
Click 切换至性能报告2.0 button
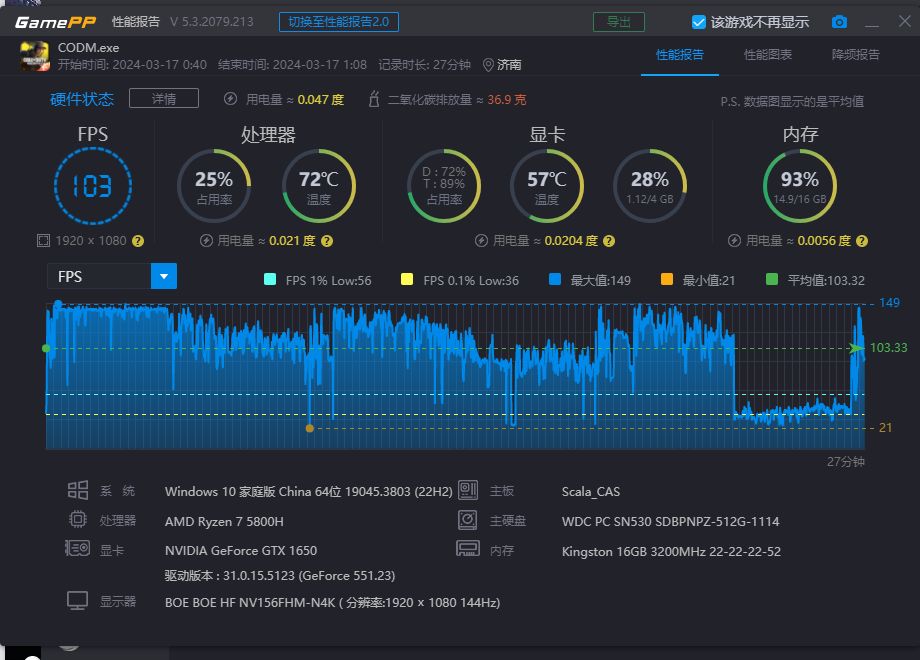[x=339, y=22]
